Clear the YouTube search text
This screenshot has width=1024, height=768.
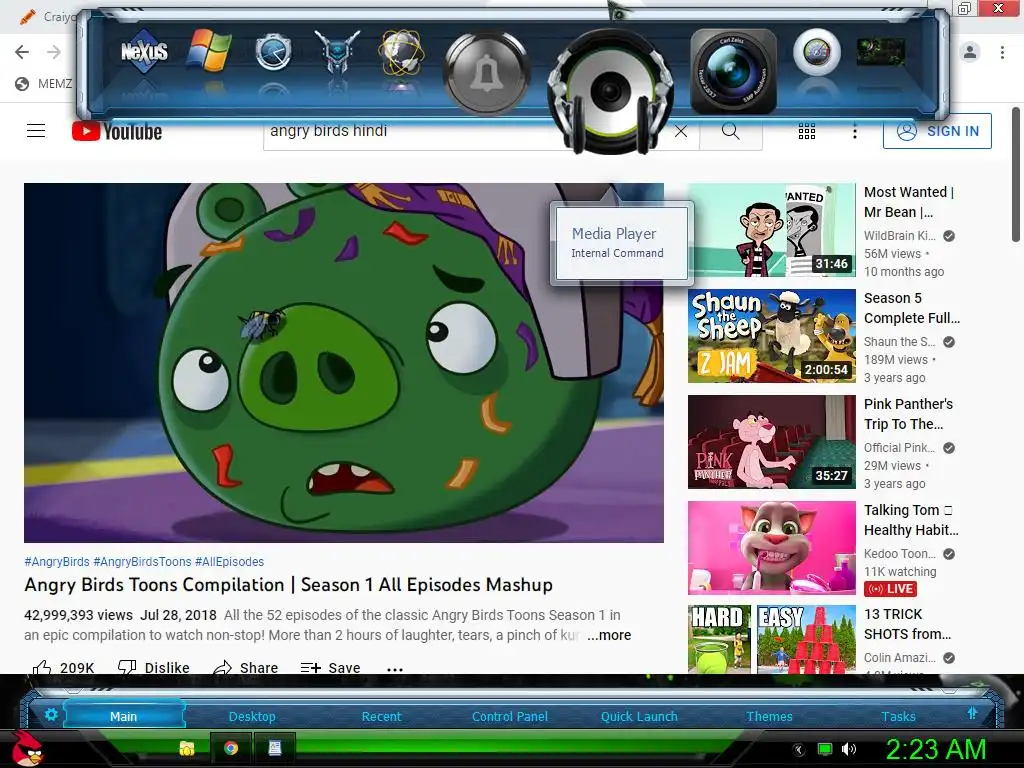tap(680, 131)
